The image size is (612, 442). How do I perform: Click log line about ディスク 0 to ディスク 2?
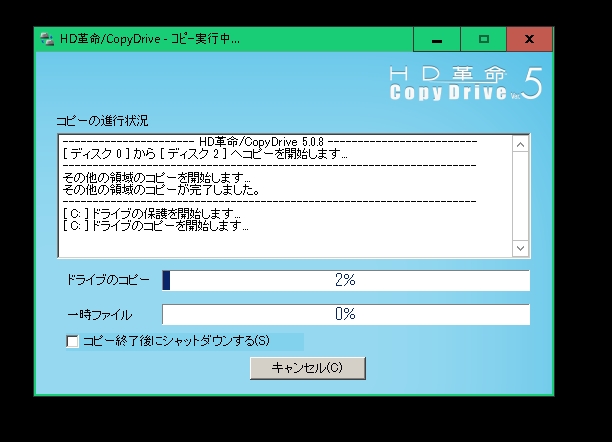205,154
